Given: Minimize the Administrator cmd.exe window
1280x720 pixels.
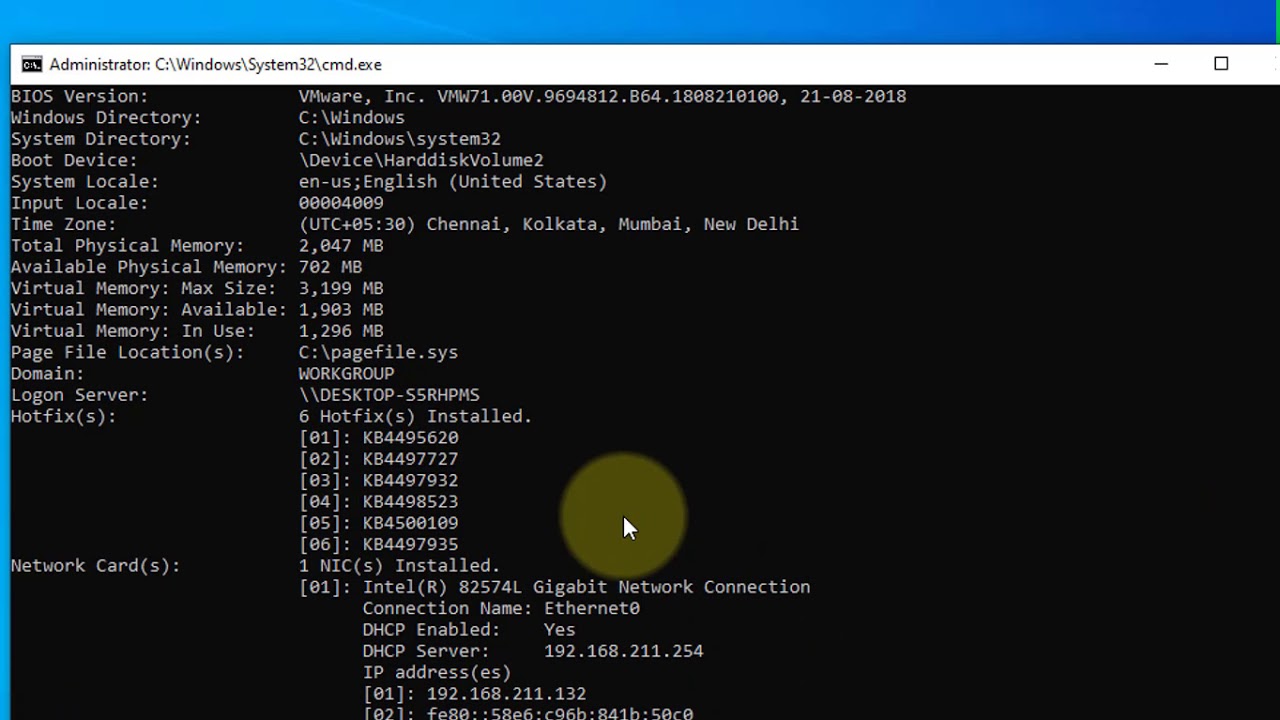Looking at the screenshot, I should 1161,64.
